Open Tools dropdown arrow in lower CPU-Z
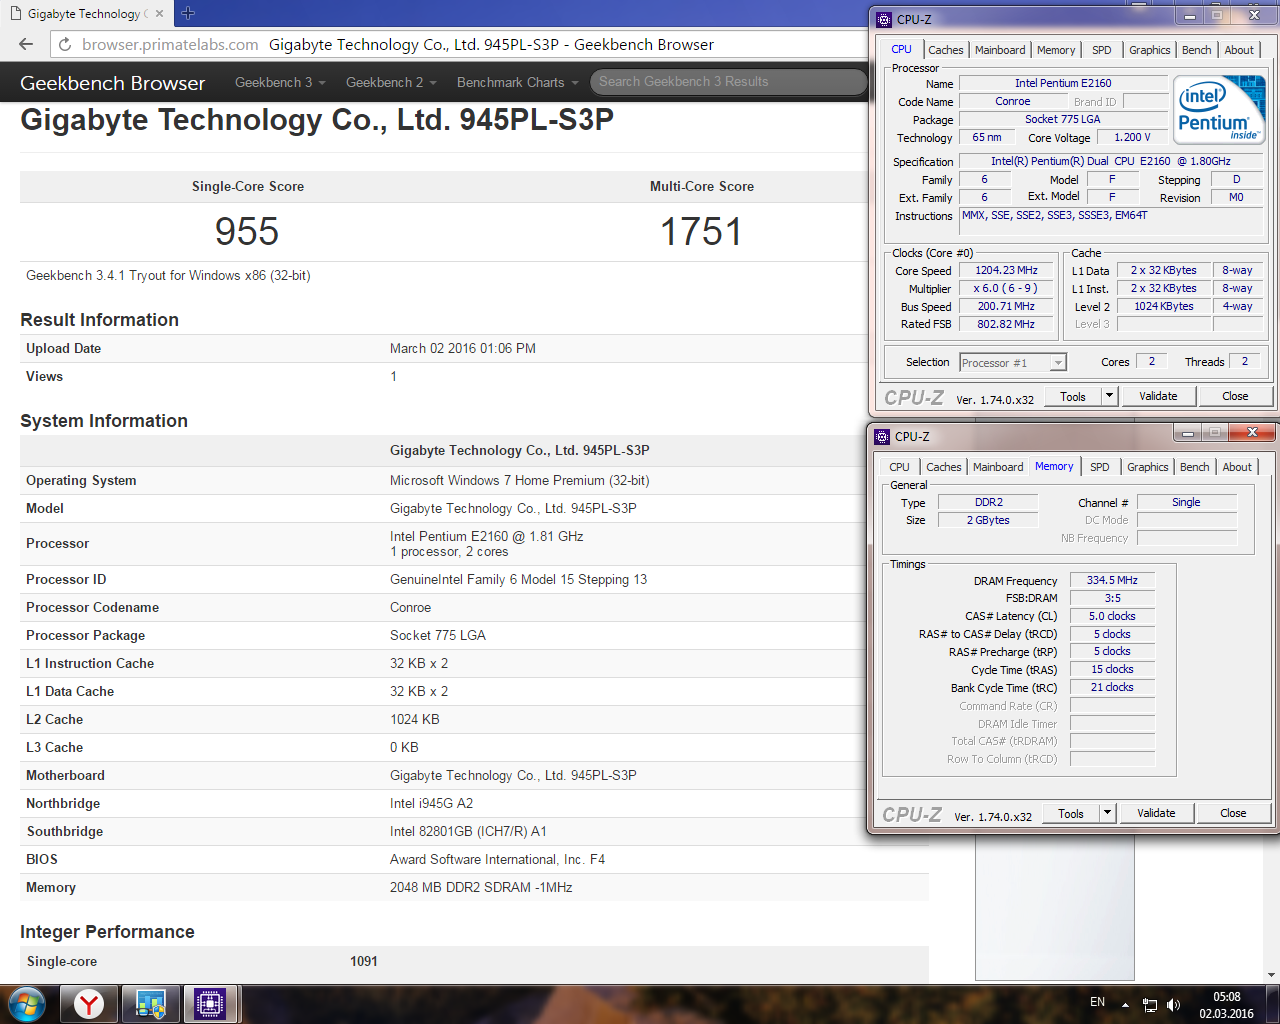1280x1024 pixels. click(1107, 813)
